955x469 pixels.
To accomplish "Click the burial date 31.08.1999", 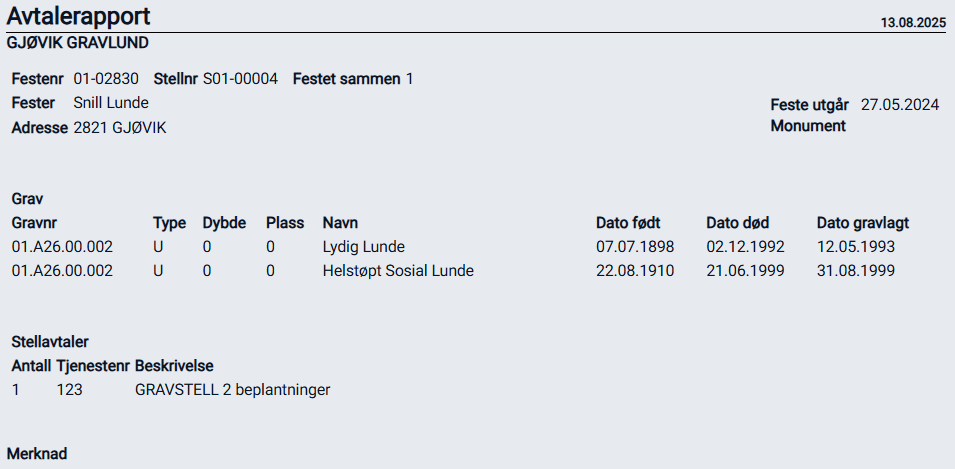I will click(855, 270).
